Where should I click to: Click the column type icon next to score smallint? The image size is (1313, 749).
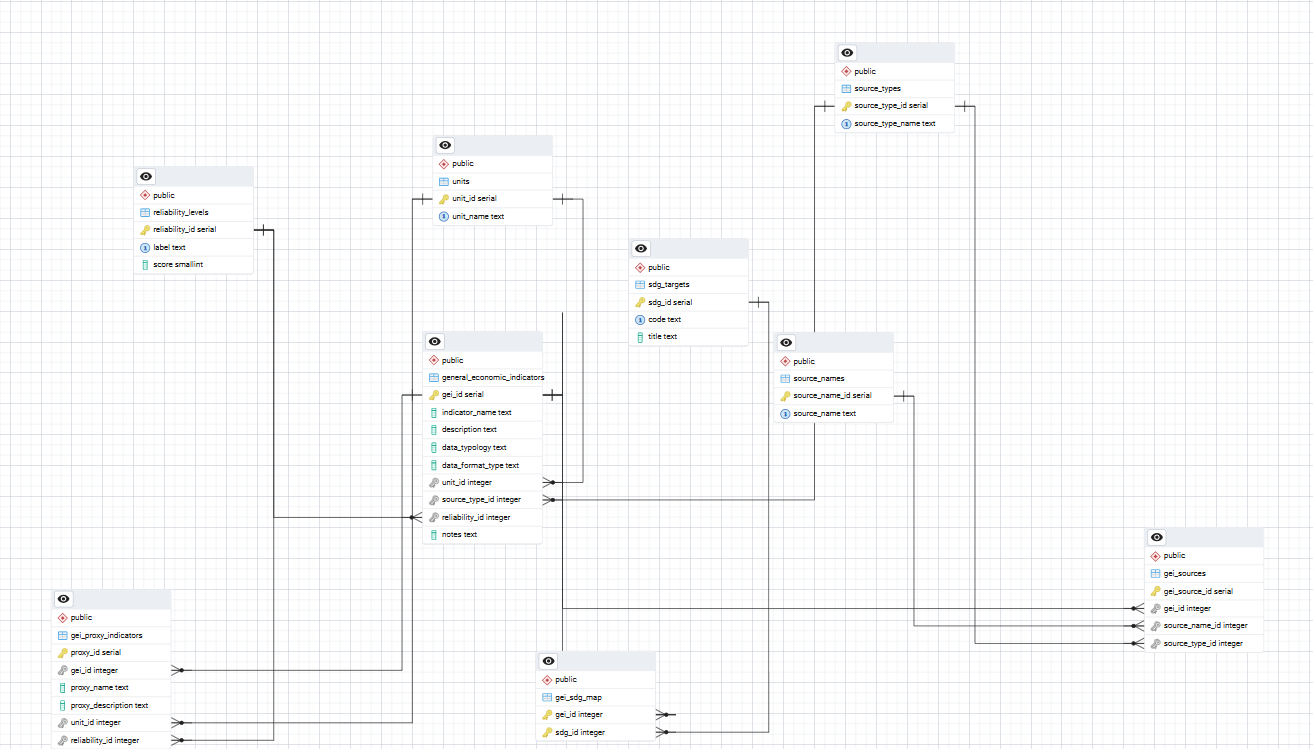[x=145, y=264]
